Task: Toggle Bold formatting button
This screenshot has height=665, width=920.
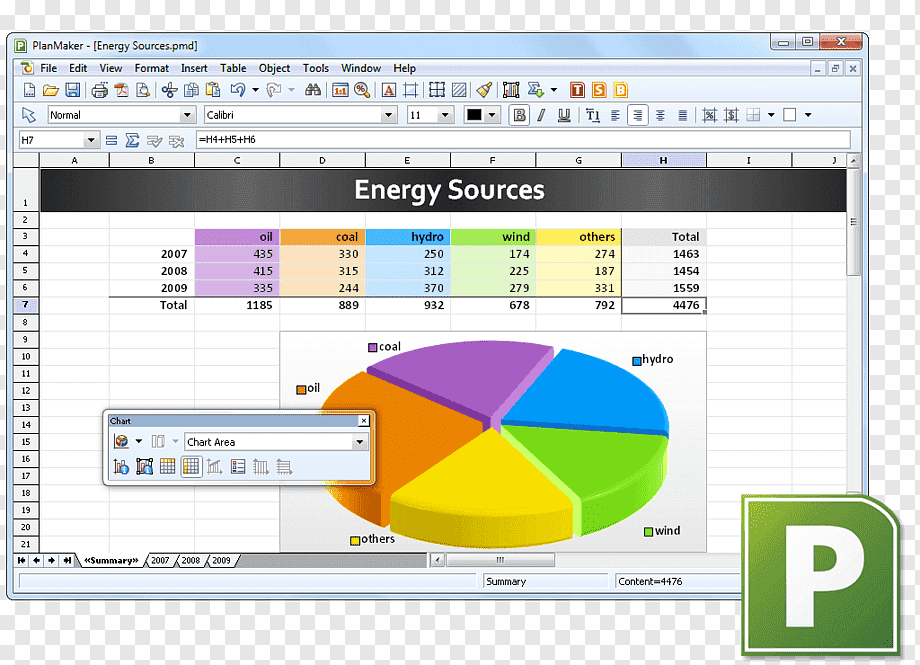Action: tap(519, 115)
